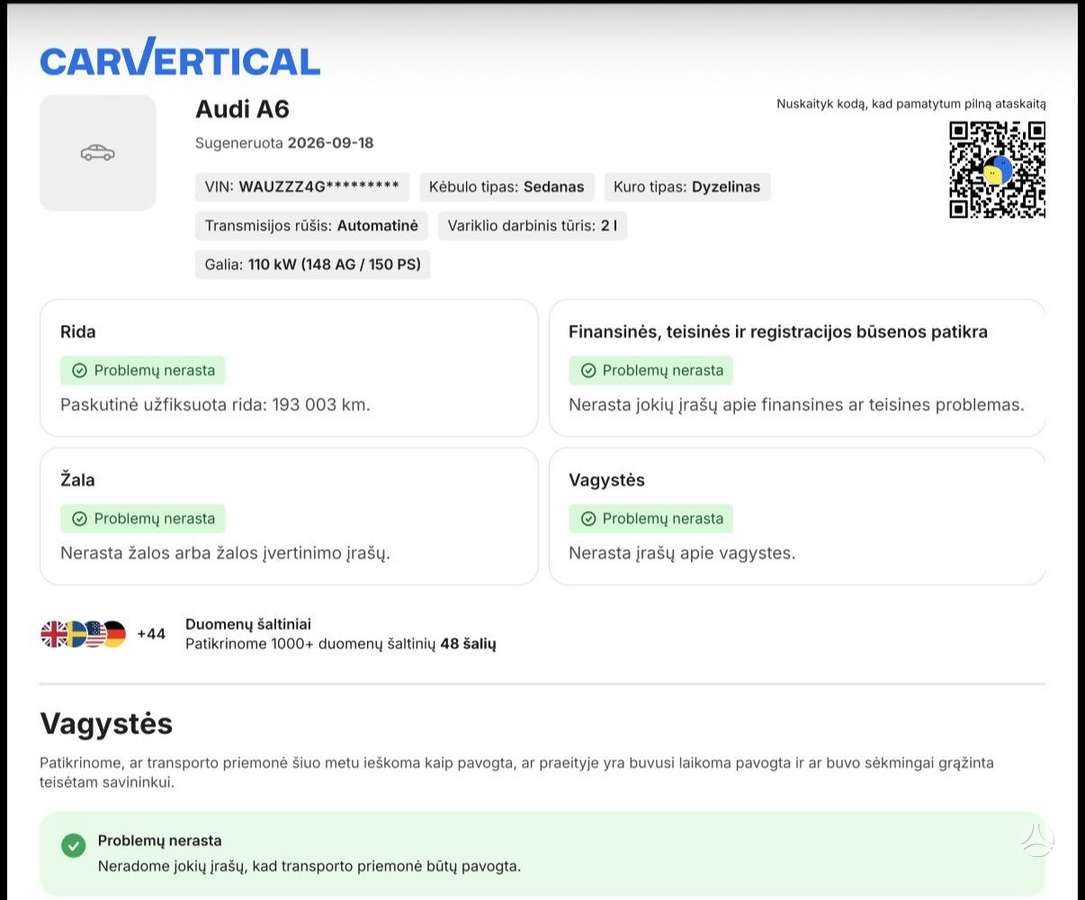Select the Kėbulo tipas: Sedanas chip
This screenshot has width=1085, height=900.
[507, 187]
